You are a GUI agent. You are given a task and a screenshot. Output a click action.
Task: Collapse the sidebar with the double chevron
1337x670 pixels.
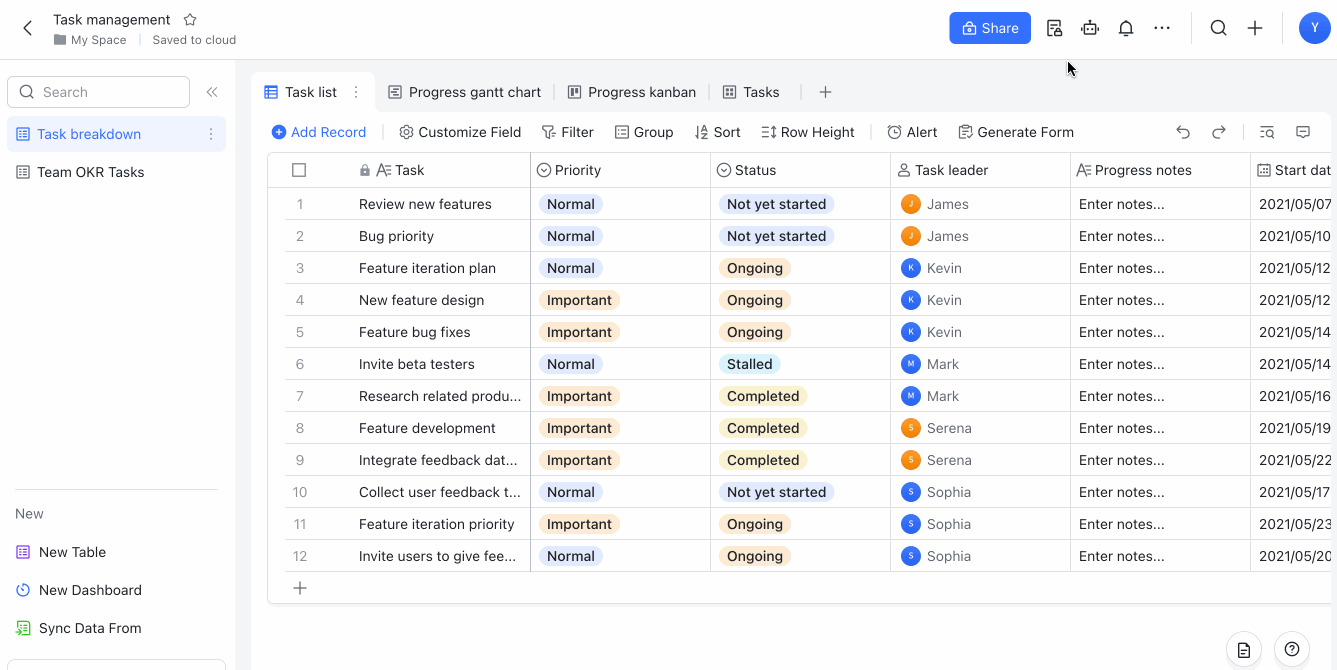pyautogui.click(x=212, y=91)
